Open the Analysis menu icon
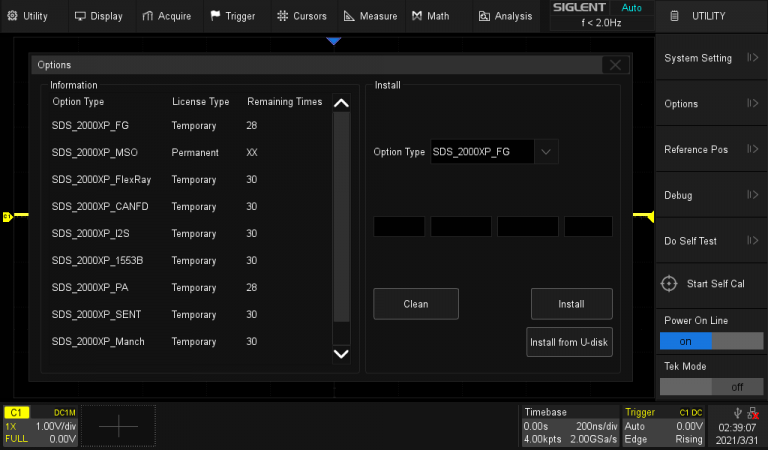The image size is (768, 450). 484,16
